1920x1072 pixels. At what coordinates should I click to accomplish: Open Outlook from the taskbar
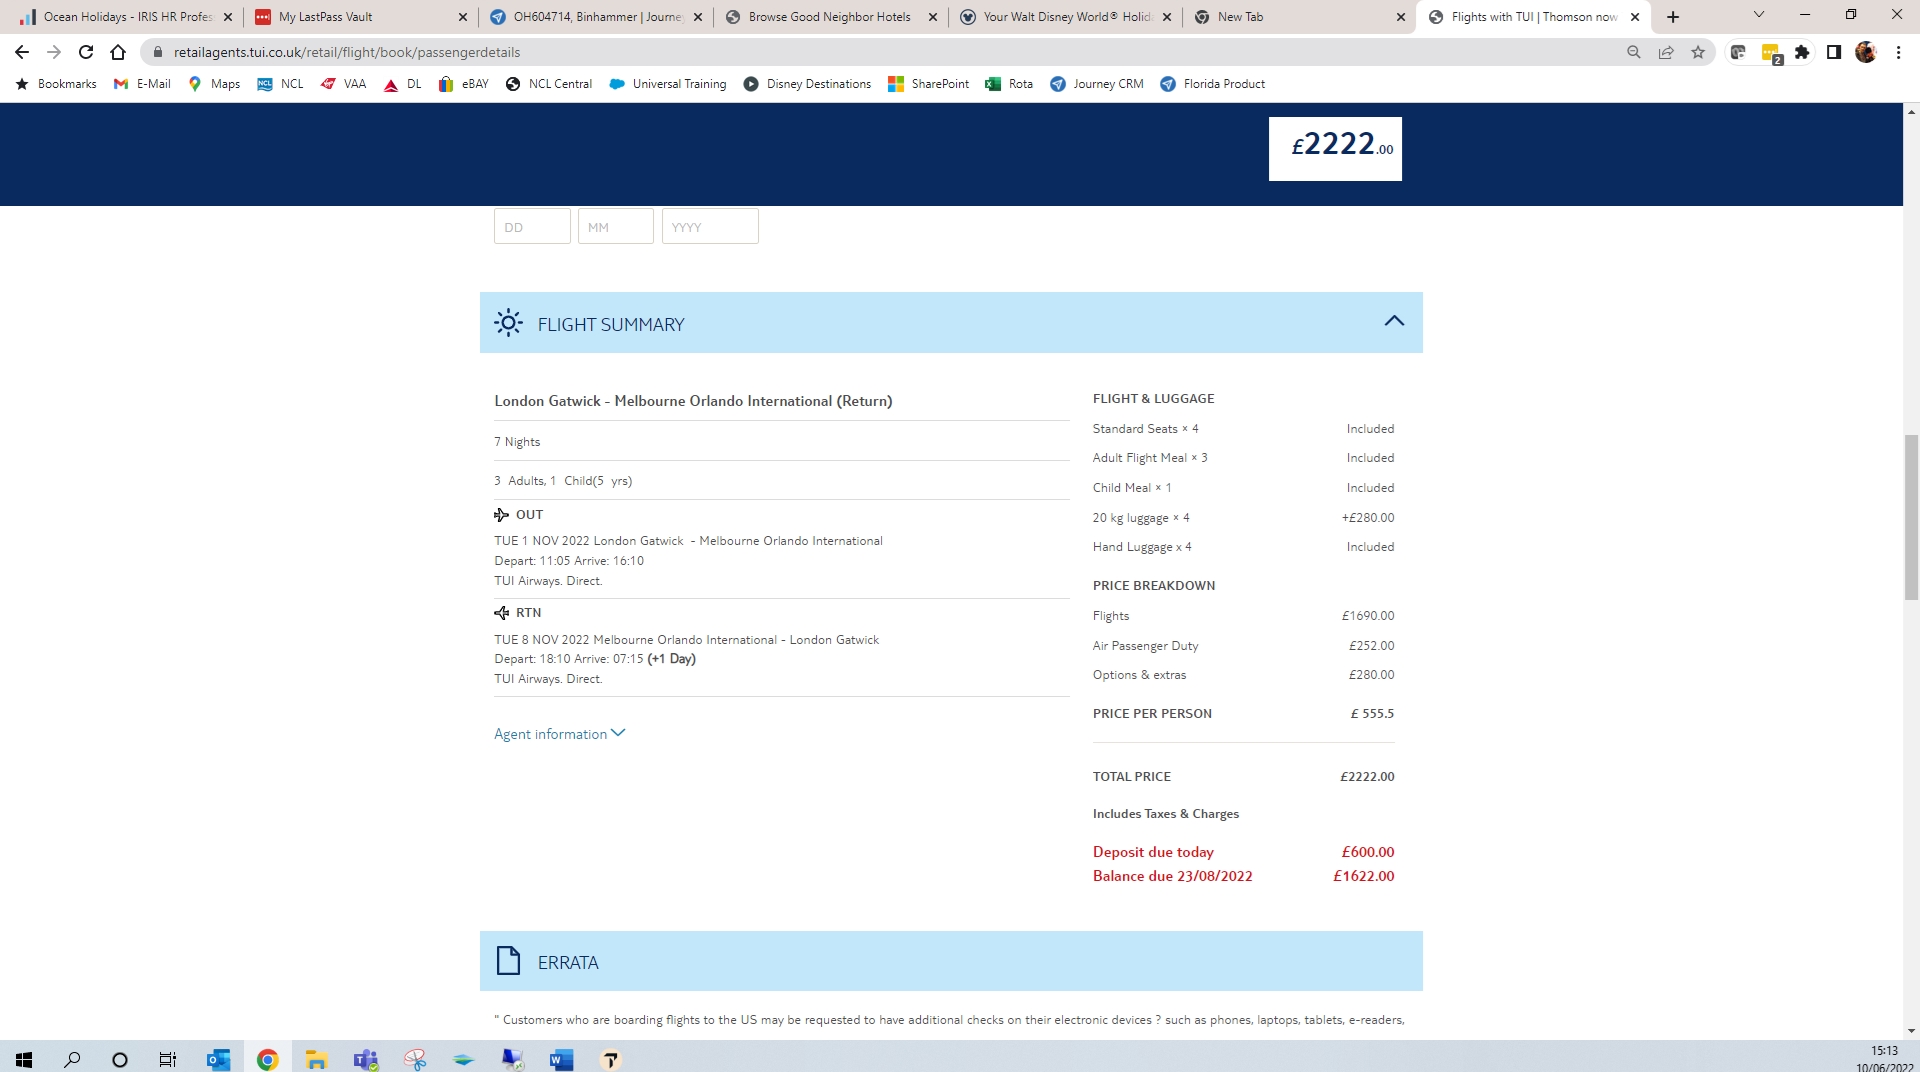tap(218, 1059)
